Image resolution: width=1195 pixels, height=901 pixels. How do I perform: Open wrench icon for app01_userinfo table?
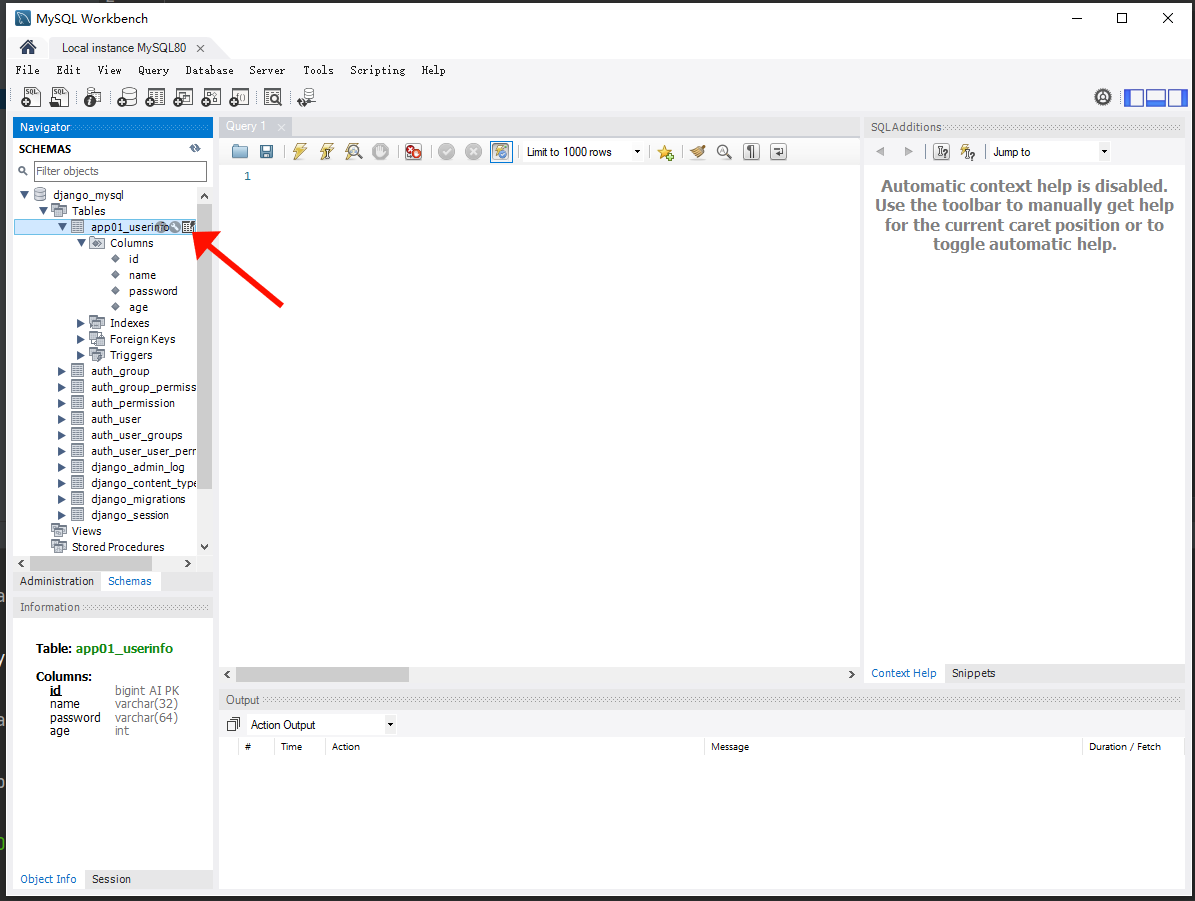coord(175,226)
